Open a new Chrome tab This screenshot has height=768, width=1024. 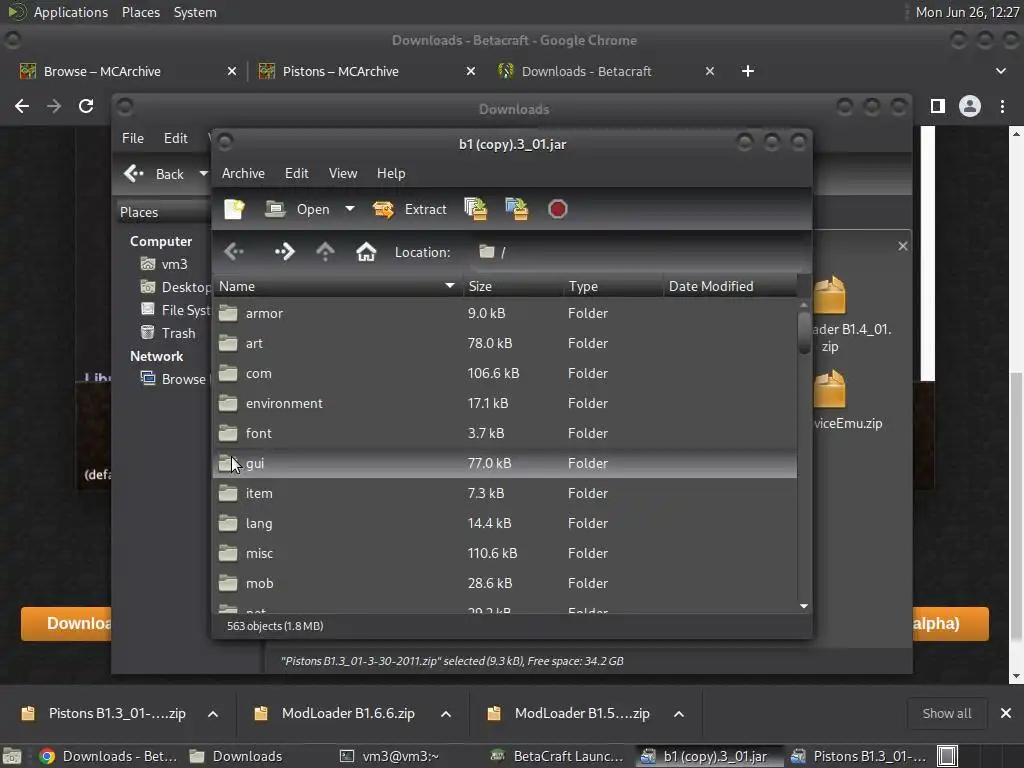[x=748, y=71]
